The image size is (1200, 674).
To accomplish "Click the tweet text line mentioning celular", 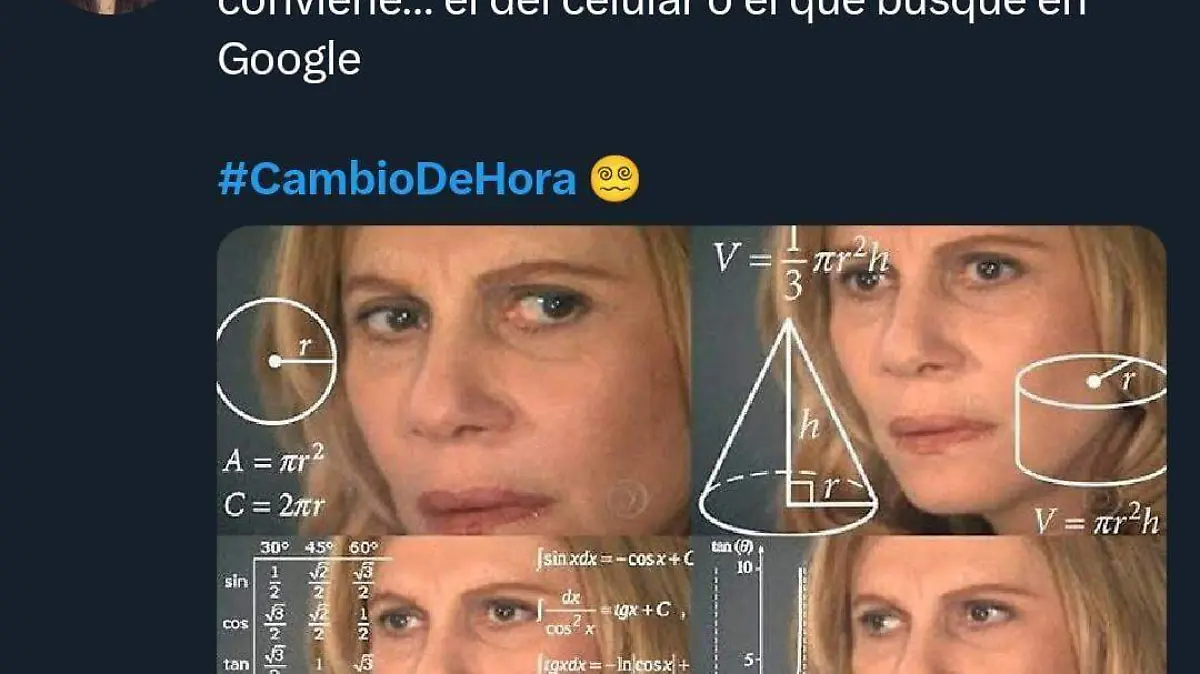I will pyautogui.click(x=650, y=8).
